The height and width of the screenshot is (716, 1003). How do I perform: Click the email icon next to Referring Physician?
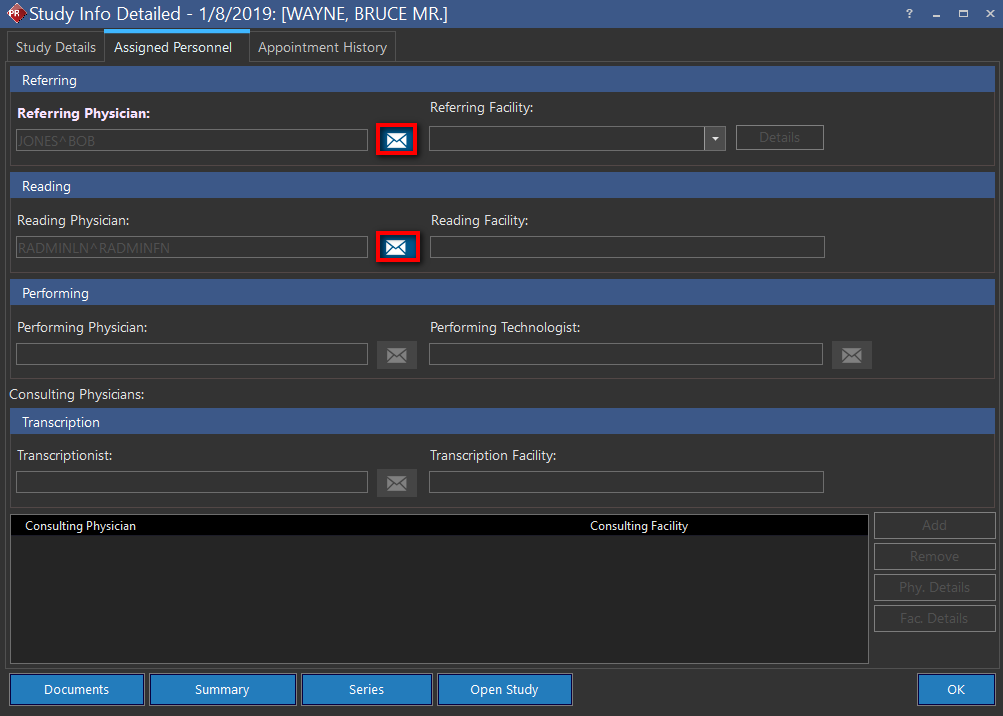(396, 140)
